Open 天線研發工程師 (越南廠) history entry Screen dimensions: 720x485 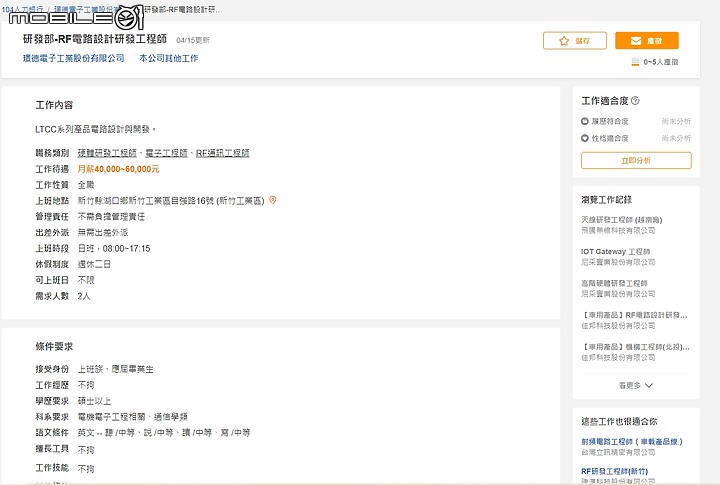pos(622,220)
